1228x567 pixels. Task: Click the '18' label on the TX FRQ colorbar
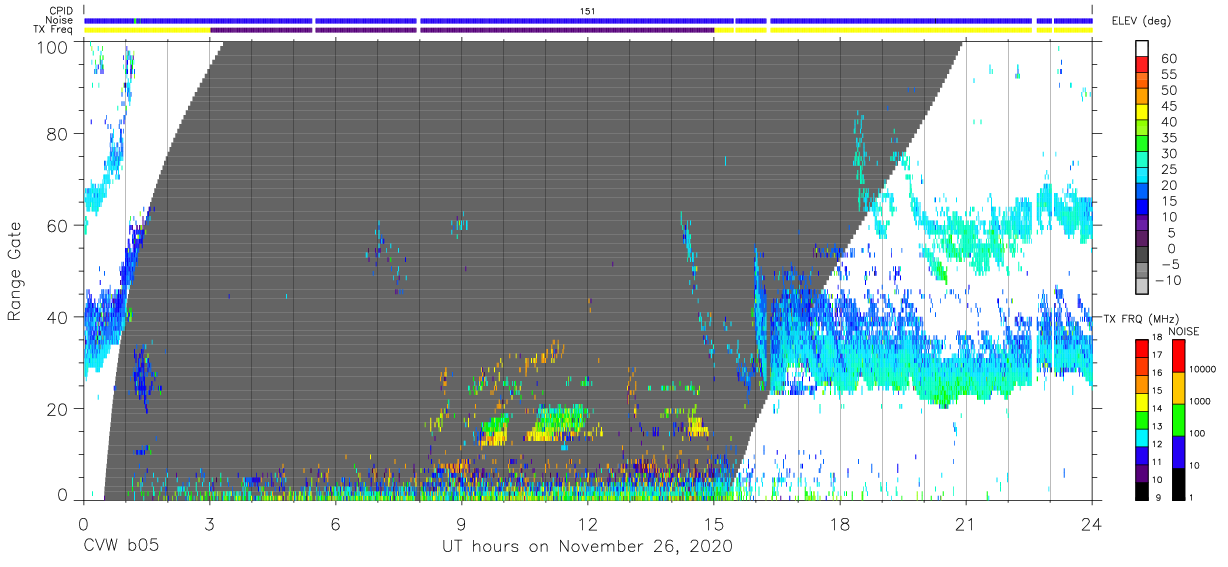[x=1157, y=337]
